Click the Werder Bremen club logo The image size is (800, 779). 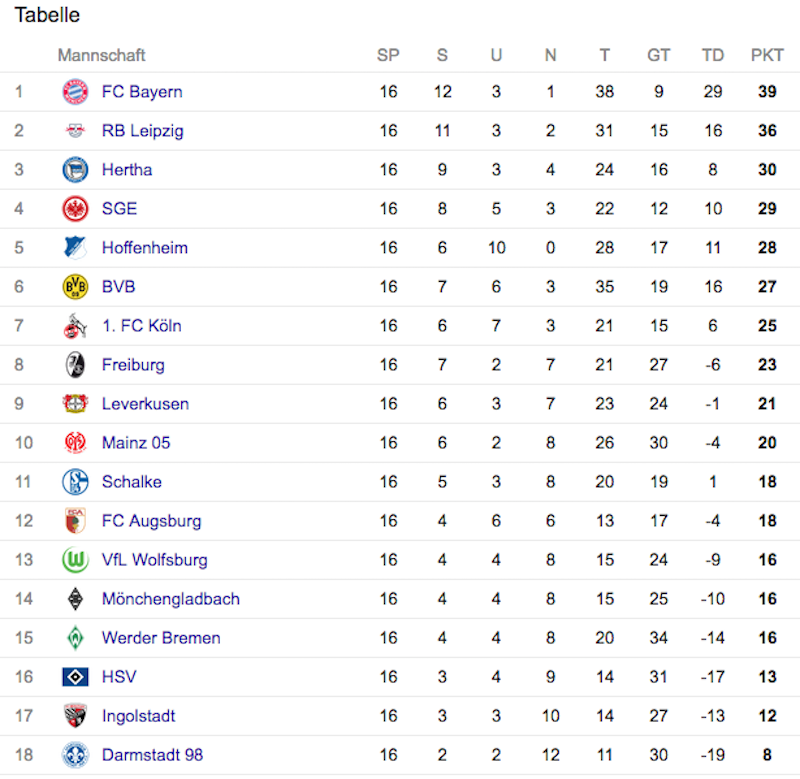click(76, 638)
